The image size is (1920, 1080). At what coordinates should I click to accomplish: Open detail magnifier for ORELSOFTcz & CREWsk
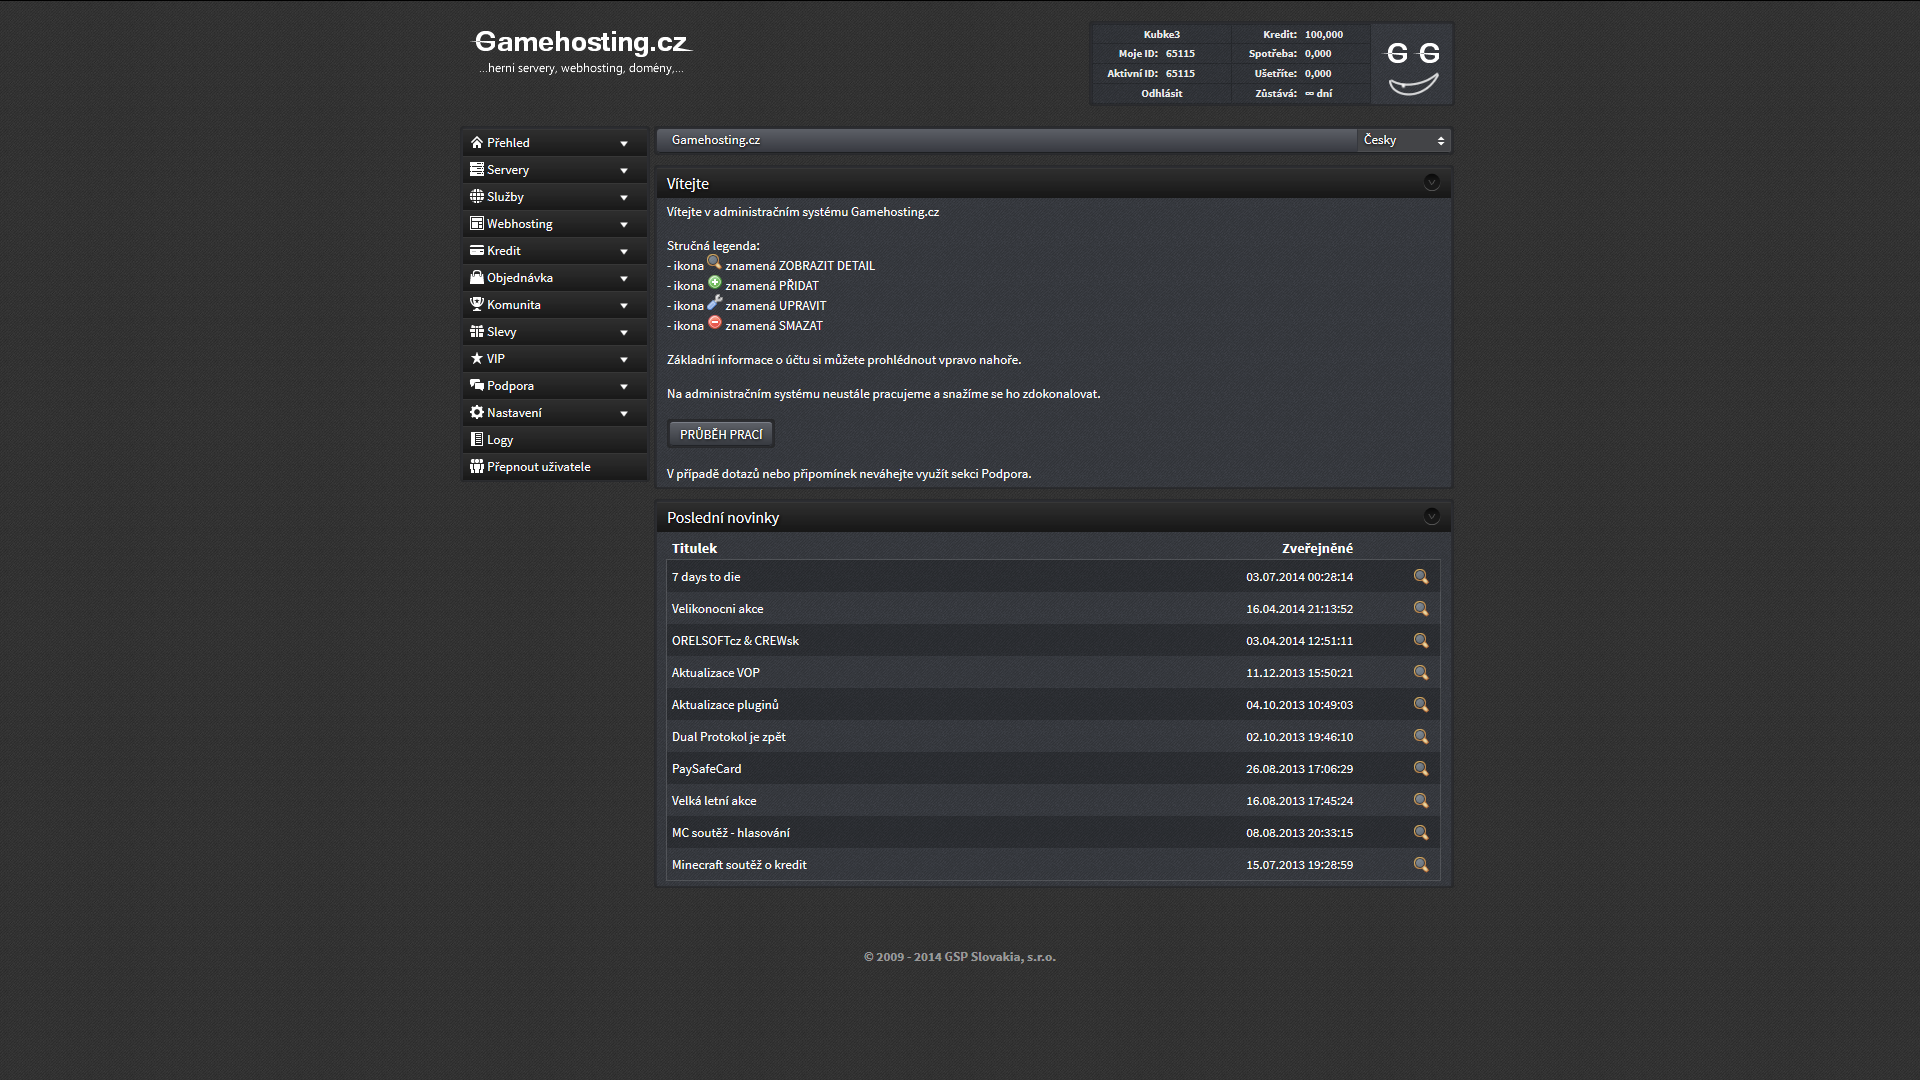click(x=1421, y=641)
